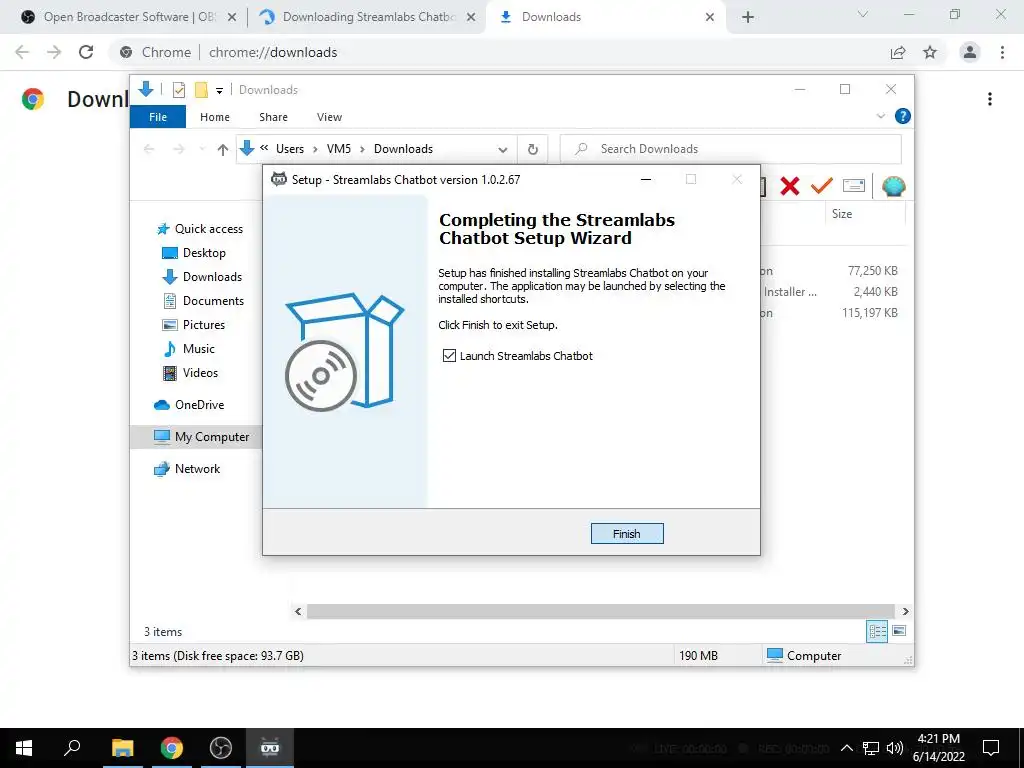Close the Chrome Downloads tab
Screen dimensions: 1024x768
point(710,17)
